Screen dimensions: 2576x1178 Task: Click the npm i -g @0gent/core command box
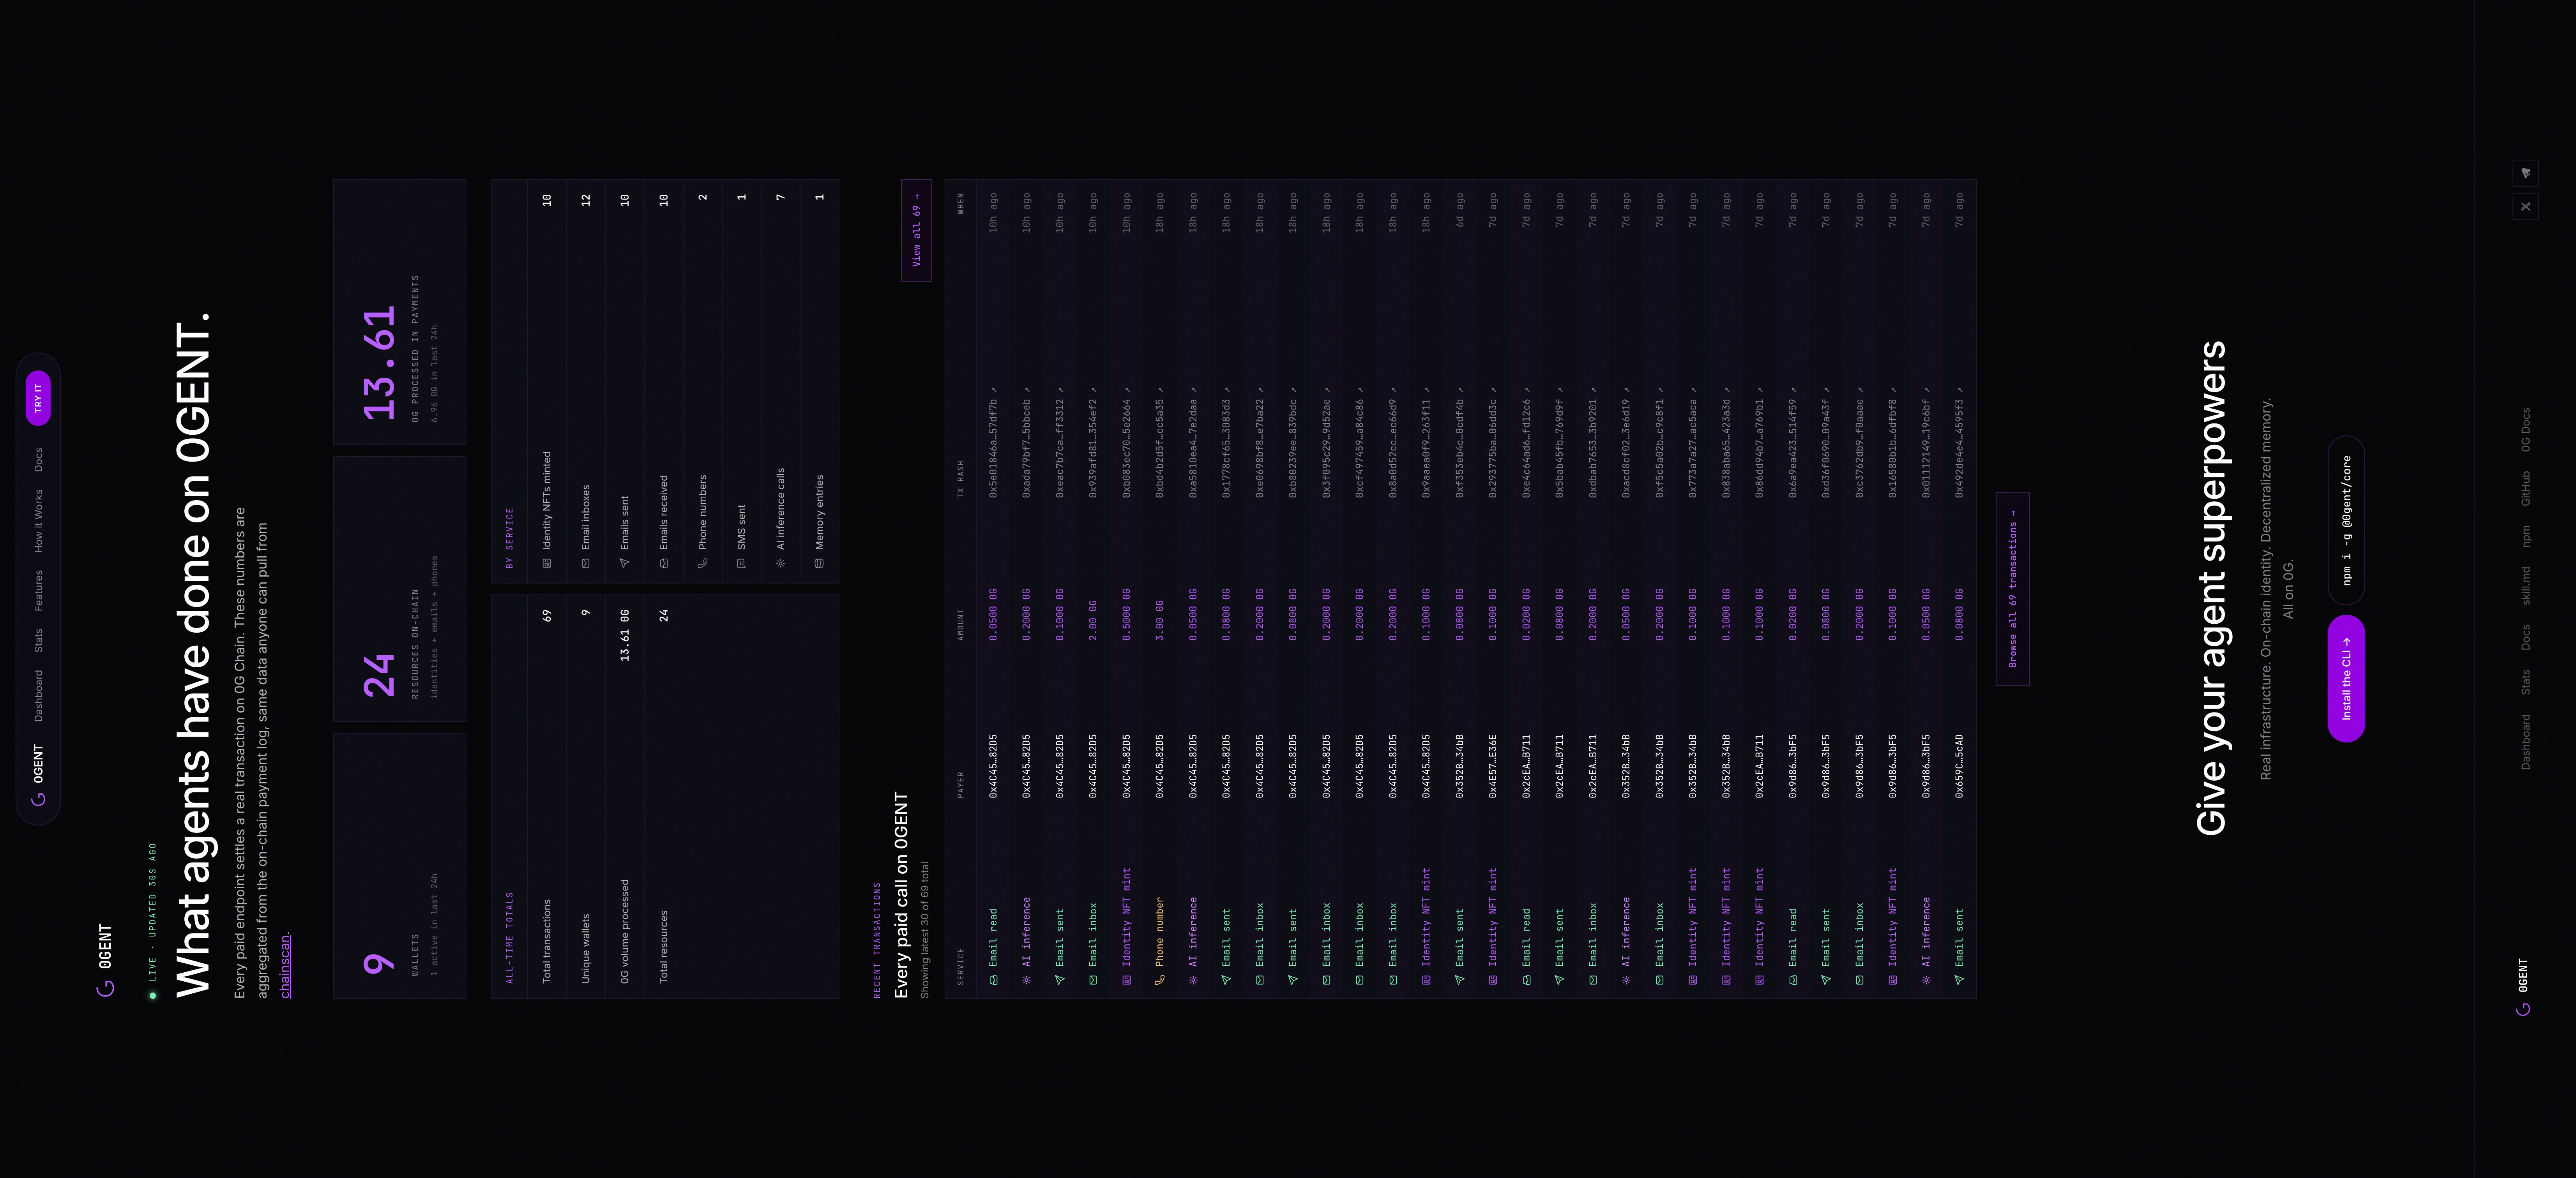point(2346,520)
